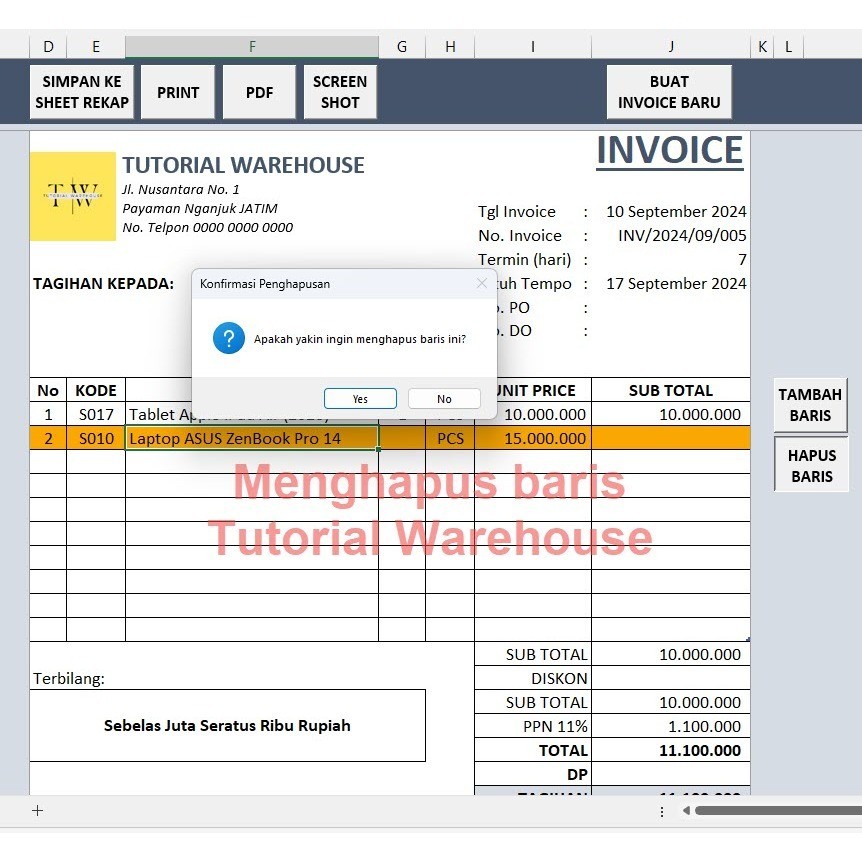Select the PCS unit cell in row 2
Screen dimensions: 862x862
[x=450, y=438]
